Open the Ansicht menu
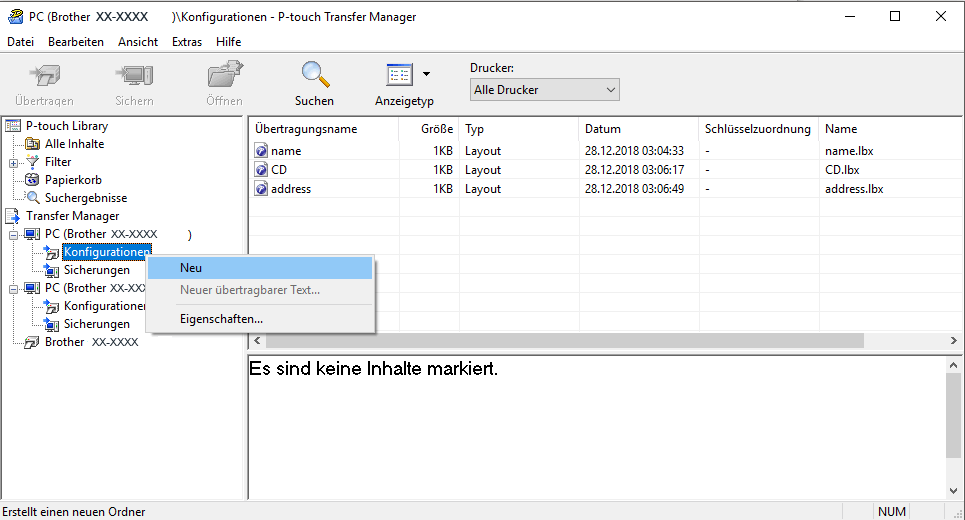The height and width of the screenshot is (520, 965). [138, 42]
